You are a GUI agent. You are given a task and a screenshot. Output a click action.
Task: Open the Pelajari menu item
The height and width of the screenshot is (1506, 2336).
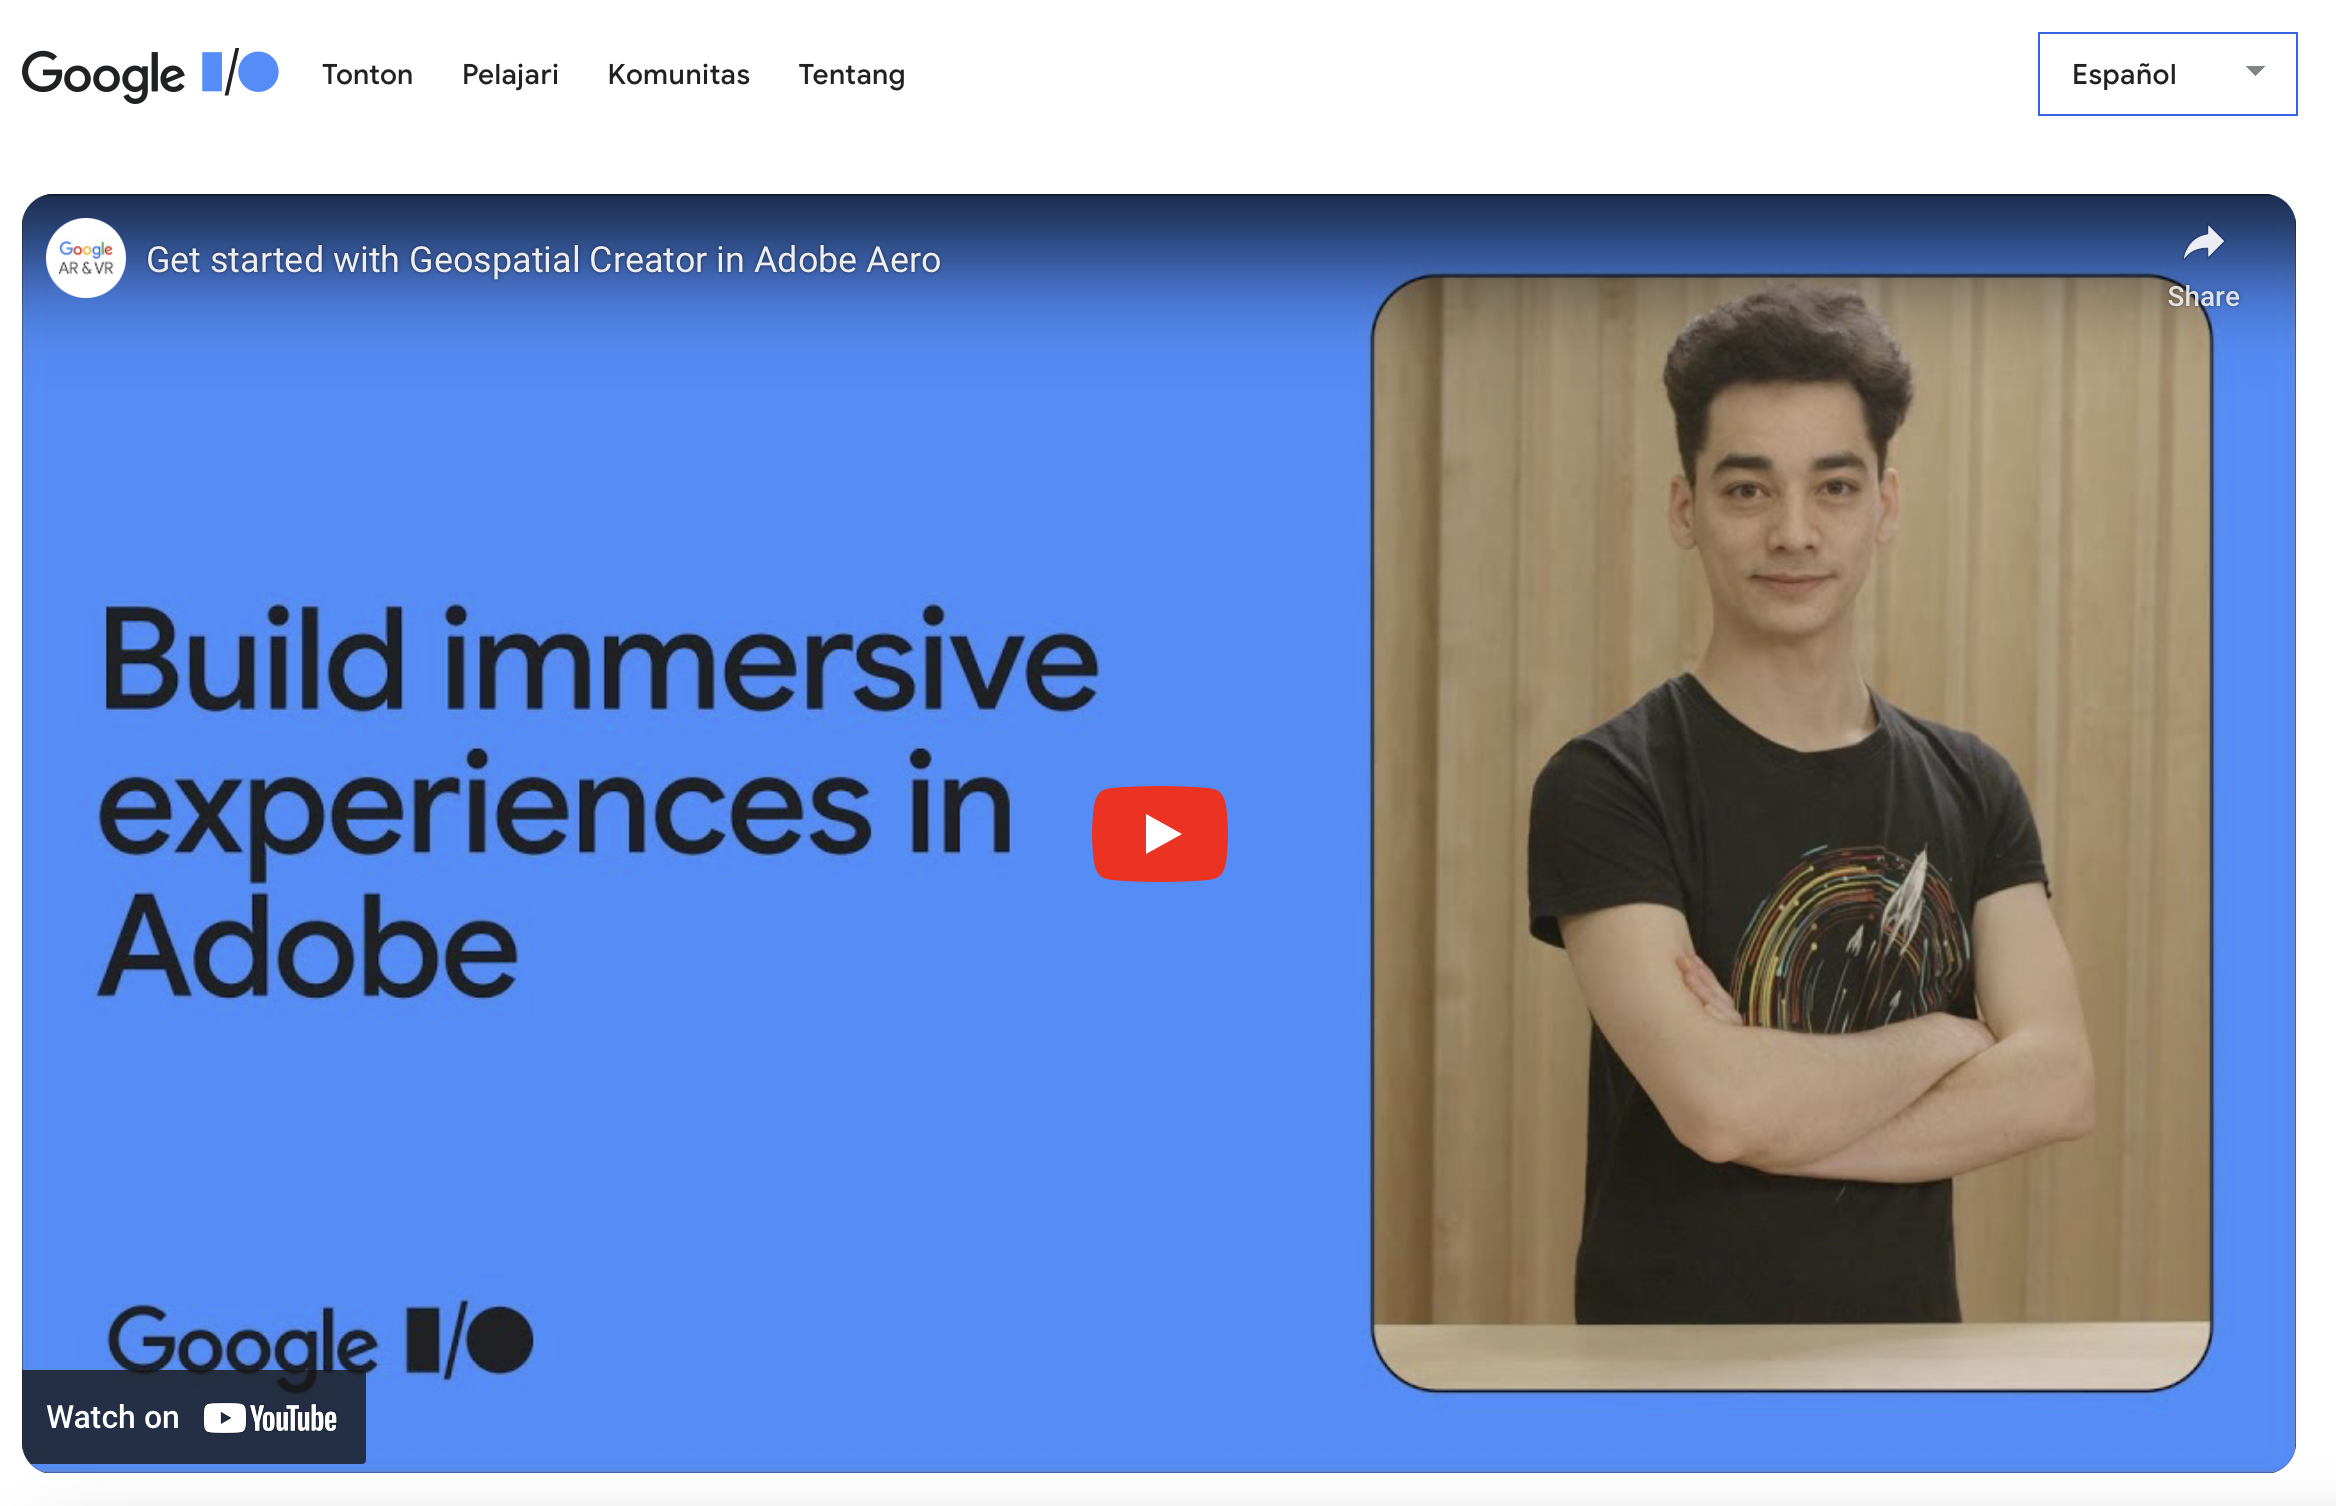point(510,74)
